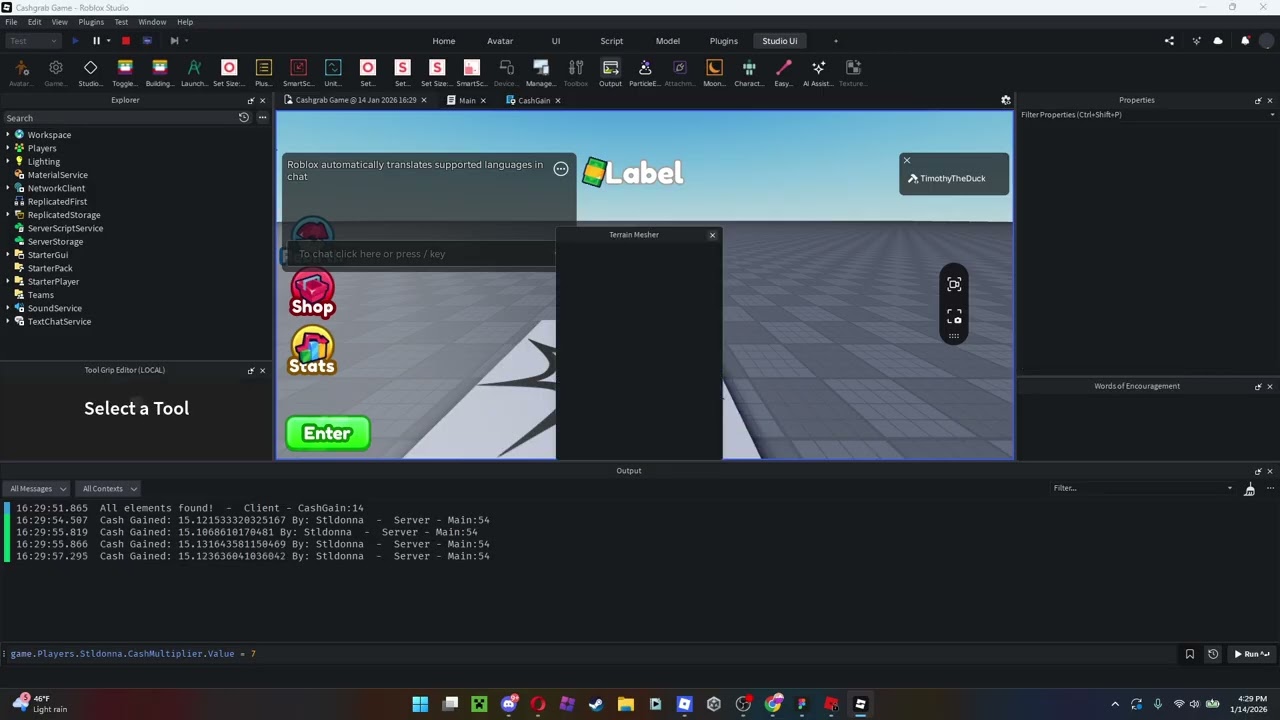This screenshot has height=720, width=1280.
Task: Open the in-game Shop button
Action: point(312,293)
